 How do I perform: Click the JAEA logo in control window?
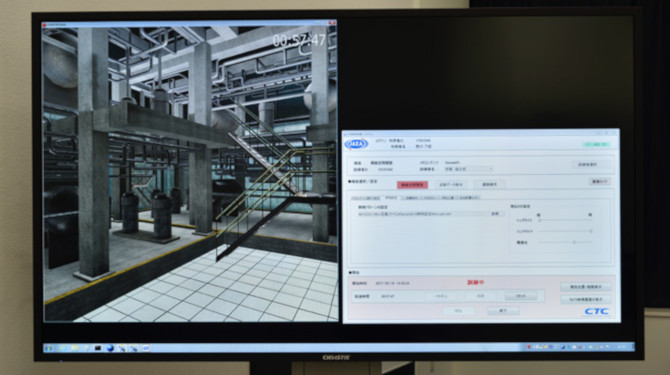pyautogui.click(x=356, y=144)
